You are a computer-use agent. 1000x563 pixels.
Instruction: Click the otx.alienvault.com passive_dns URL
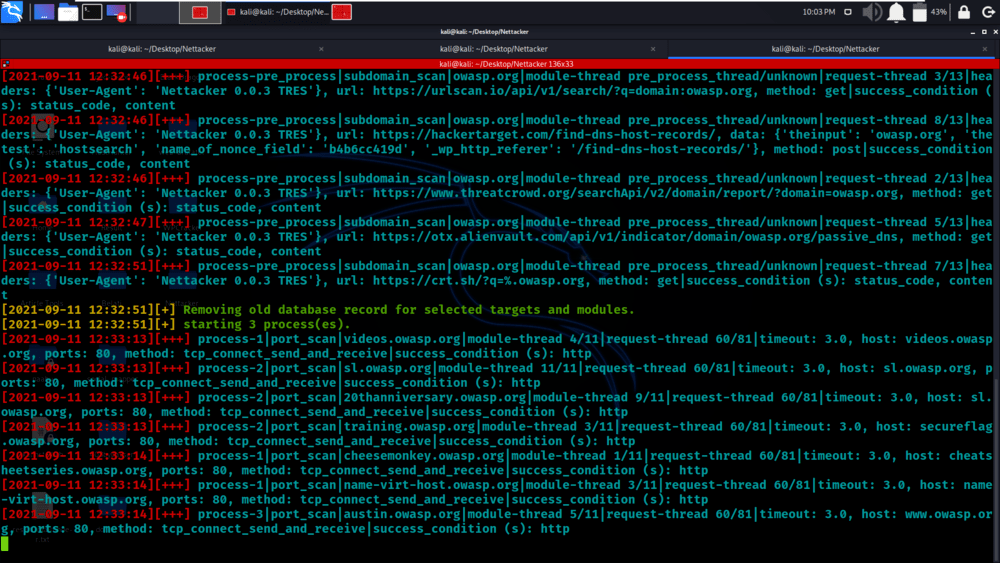[x=635, y=237]
